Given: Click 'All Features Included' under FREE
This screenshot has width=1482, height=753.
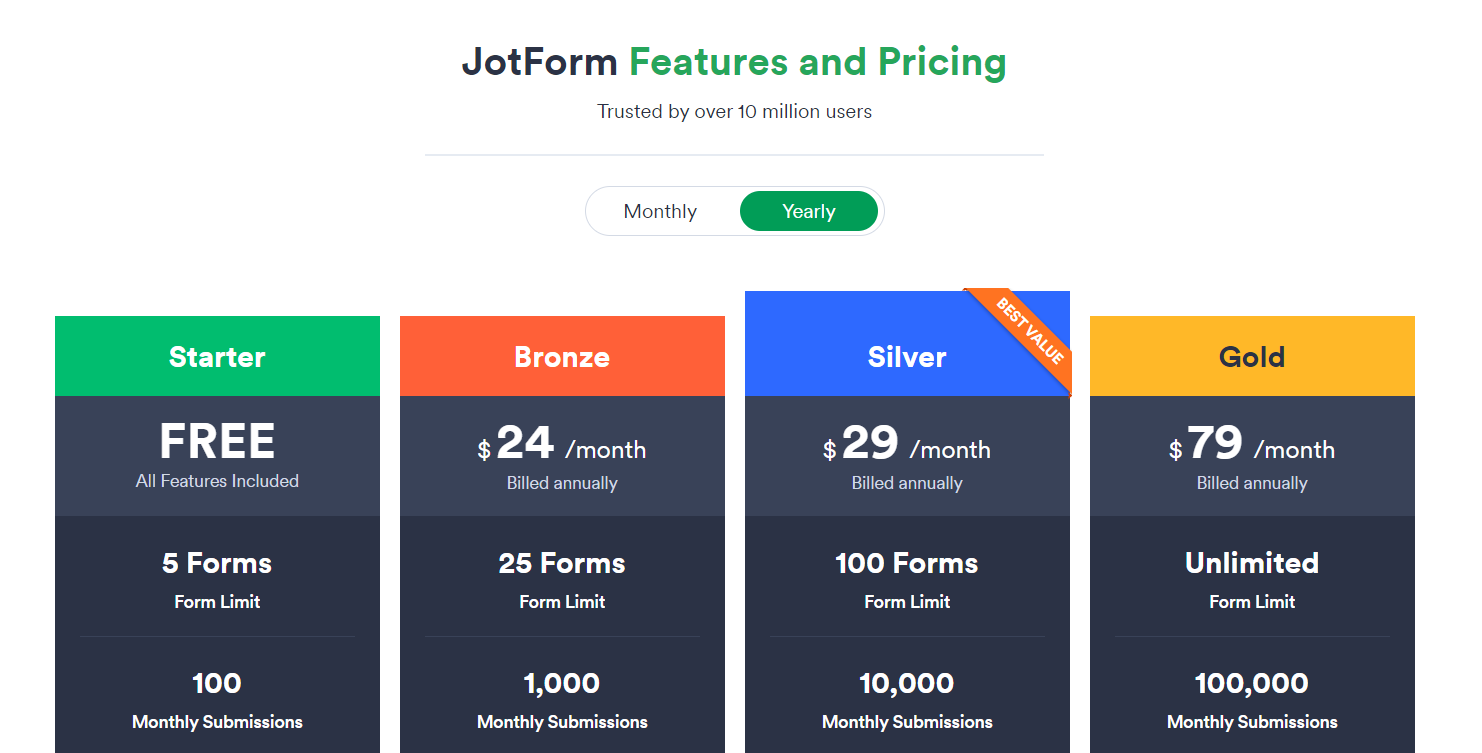Looking at the screenshot, I should (217, 480).
